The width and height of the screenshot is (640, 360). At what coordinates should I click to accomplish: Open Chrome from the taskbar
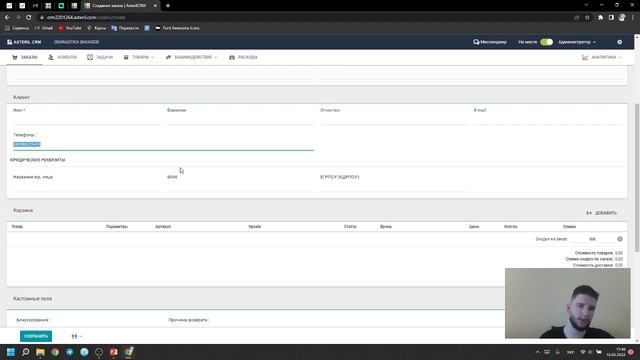(x=55, y=352)
